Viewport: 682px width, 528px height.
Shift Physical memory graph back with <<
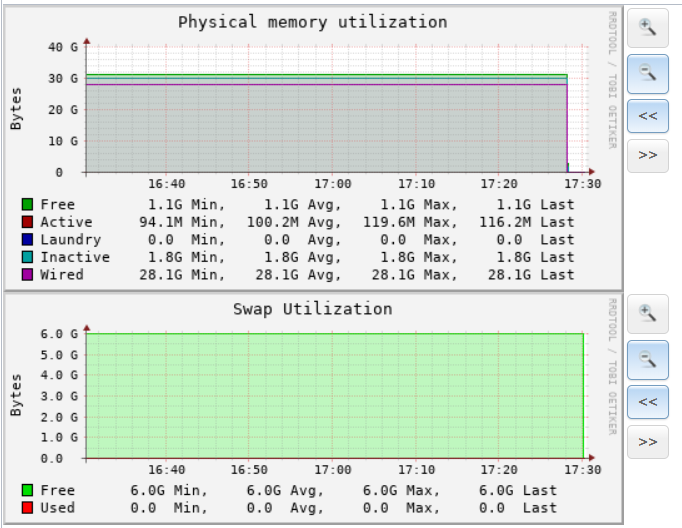647,115
